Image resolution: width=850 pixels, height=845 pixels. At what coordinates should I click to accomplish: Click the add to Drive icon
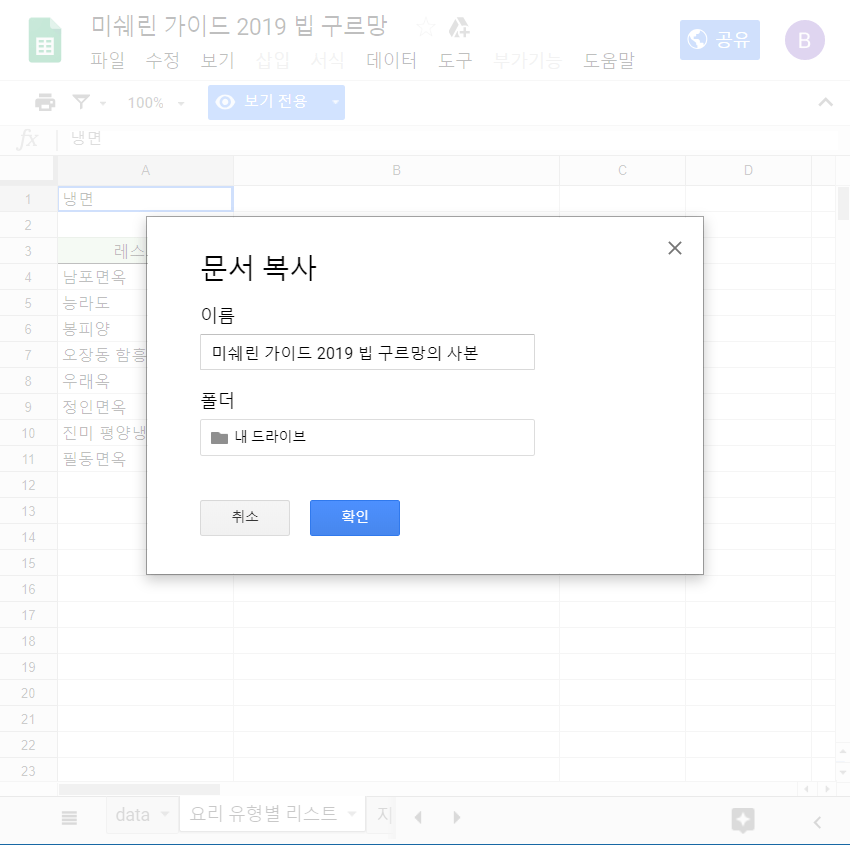[459, 27]
